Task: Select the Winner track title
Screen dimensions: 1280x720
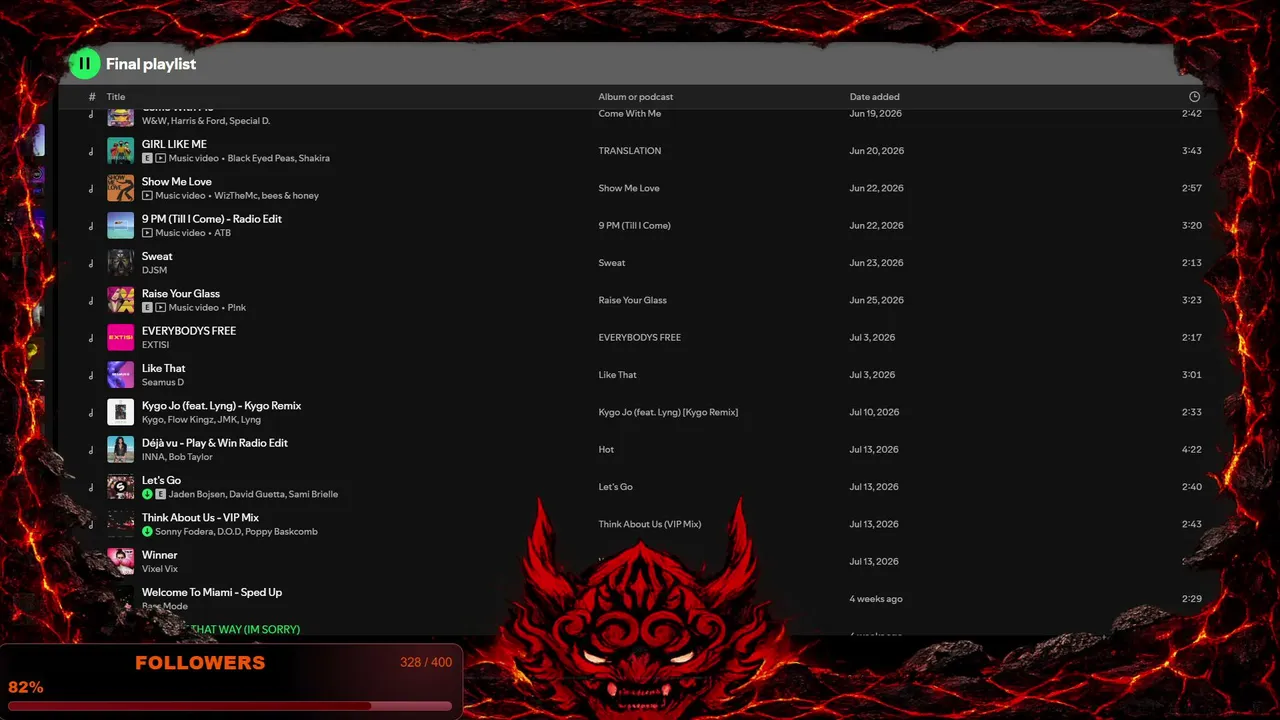Action: point(160,555)
